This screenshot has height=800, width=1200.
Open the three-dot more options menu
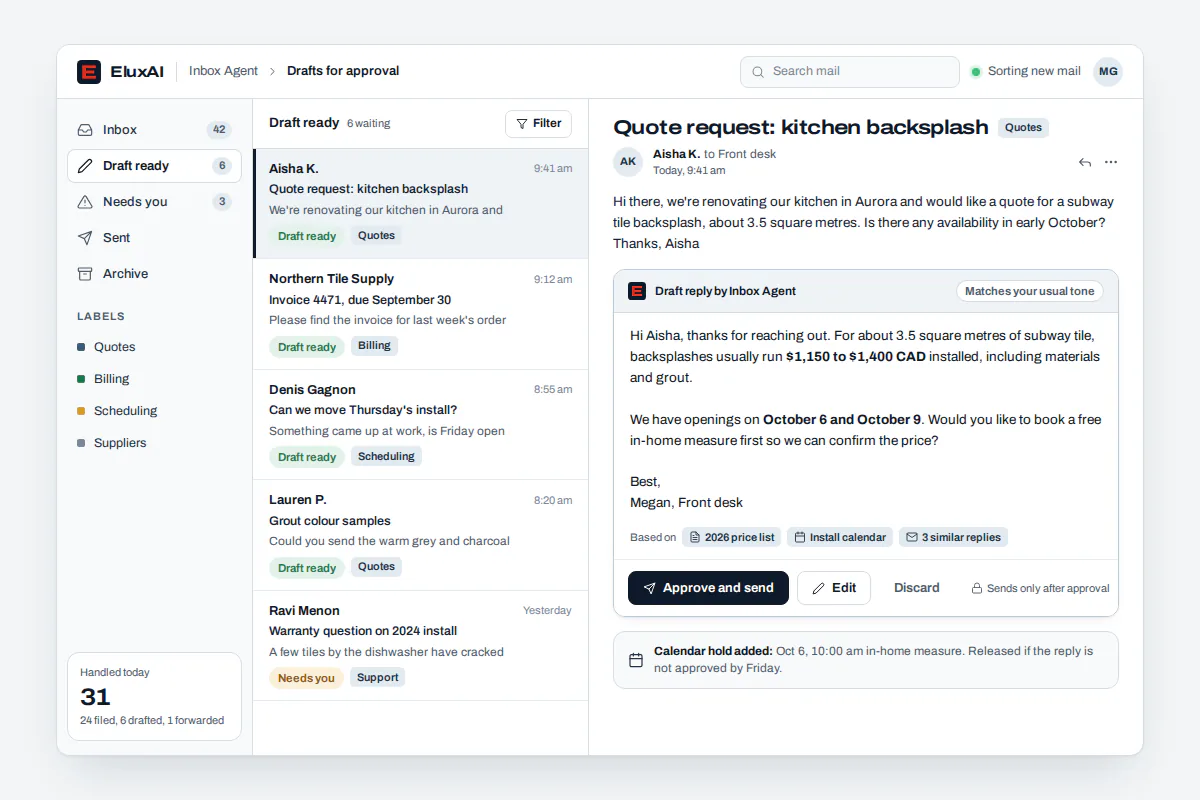[x=1111, y=162]
